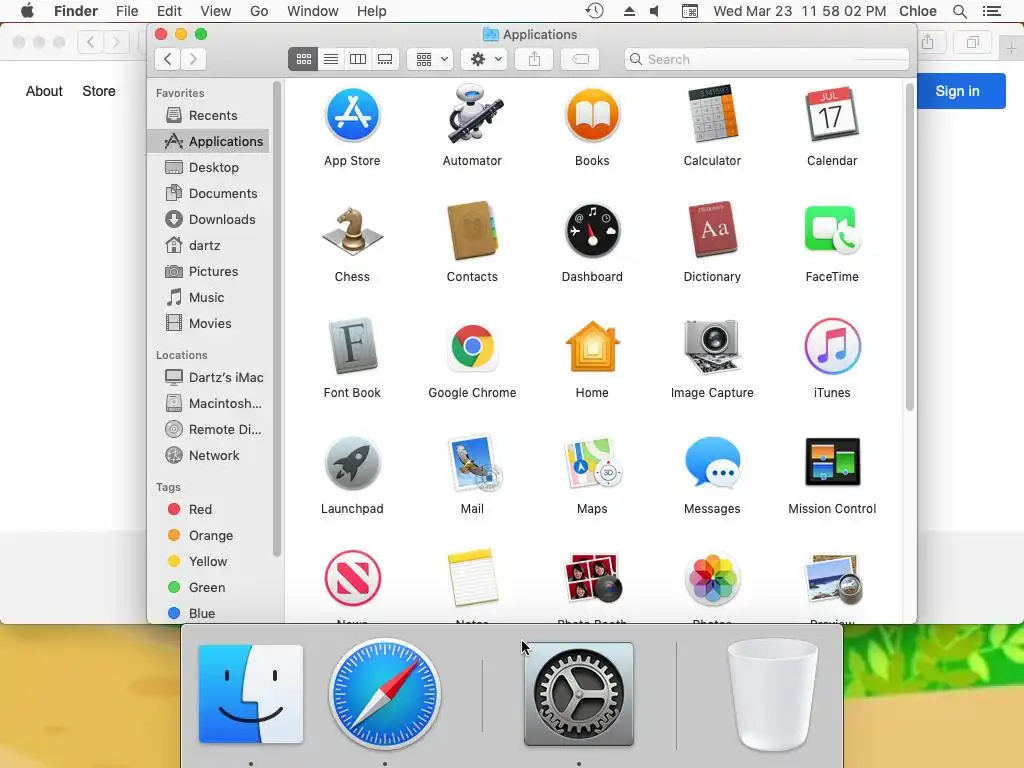Screen dimensions: 1024x768
Task: Open the Contacts app
Action: [472, 231]
